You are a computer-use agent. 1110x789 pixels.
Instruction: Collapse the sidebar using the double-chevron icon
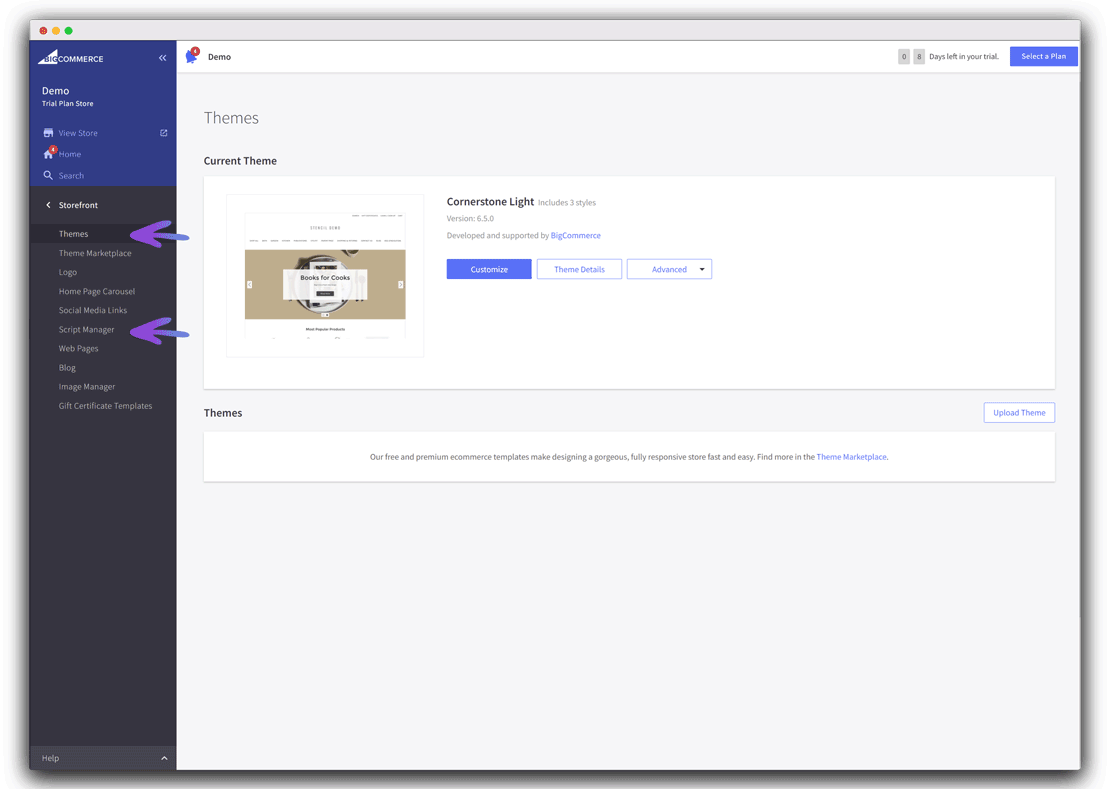[162, 57]
